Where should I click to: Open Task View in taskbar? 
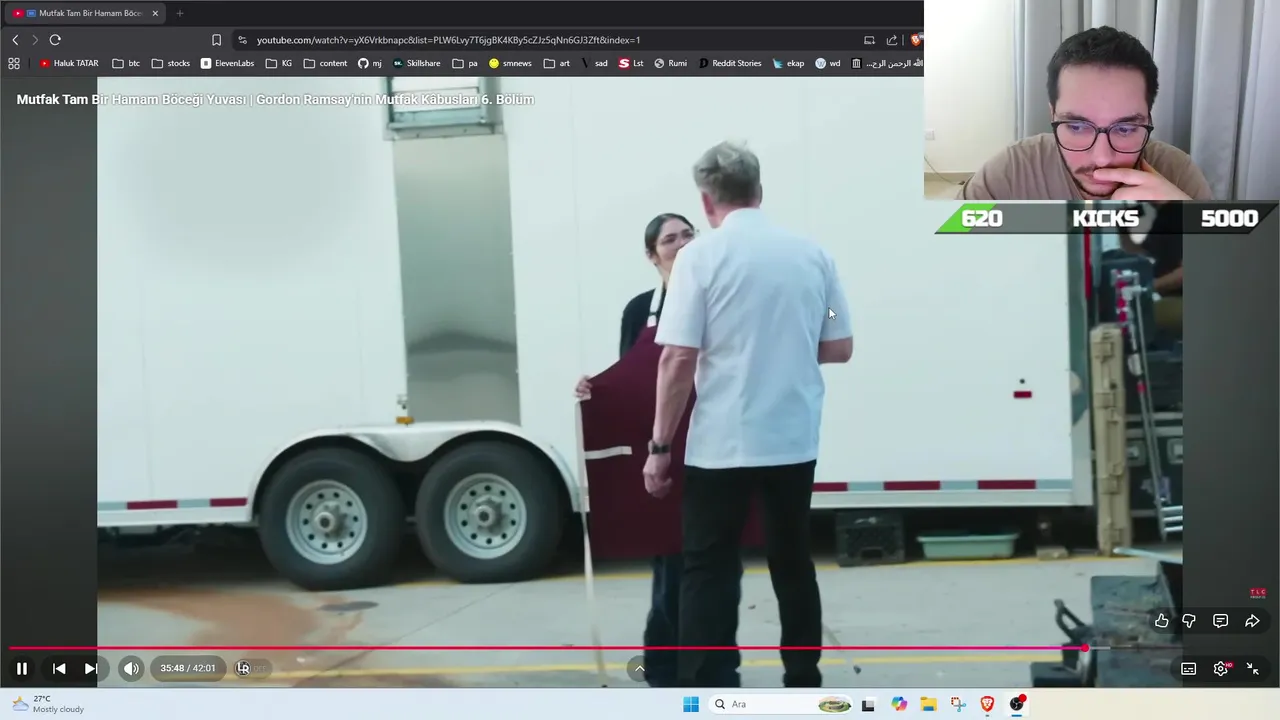[x=868, y=704]
